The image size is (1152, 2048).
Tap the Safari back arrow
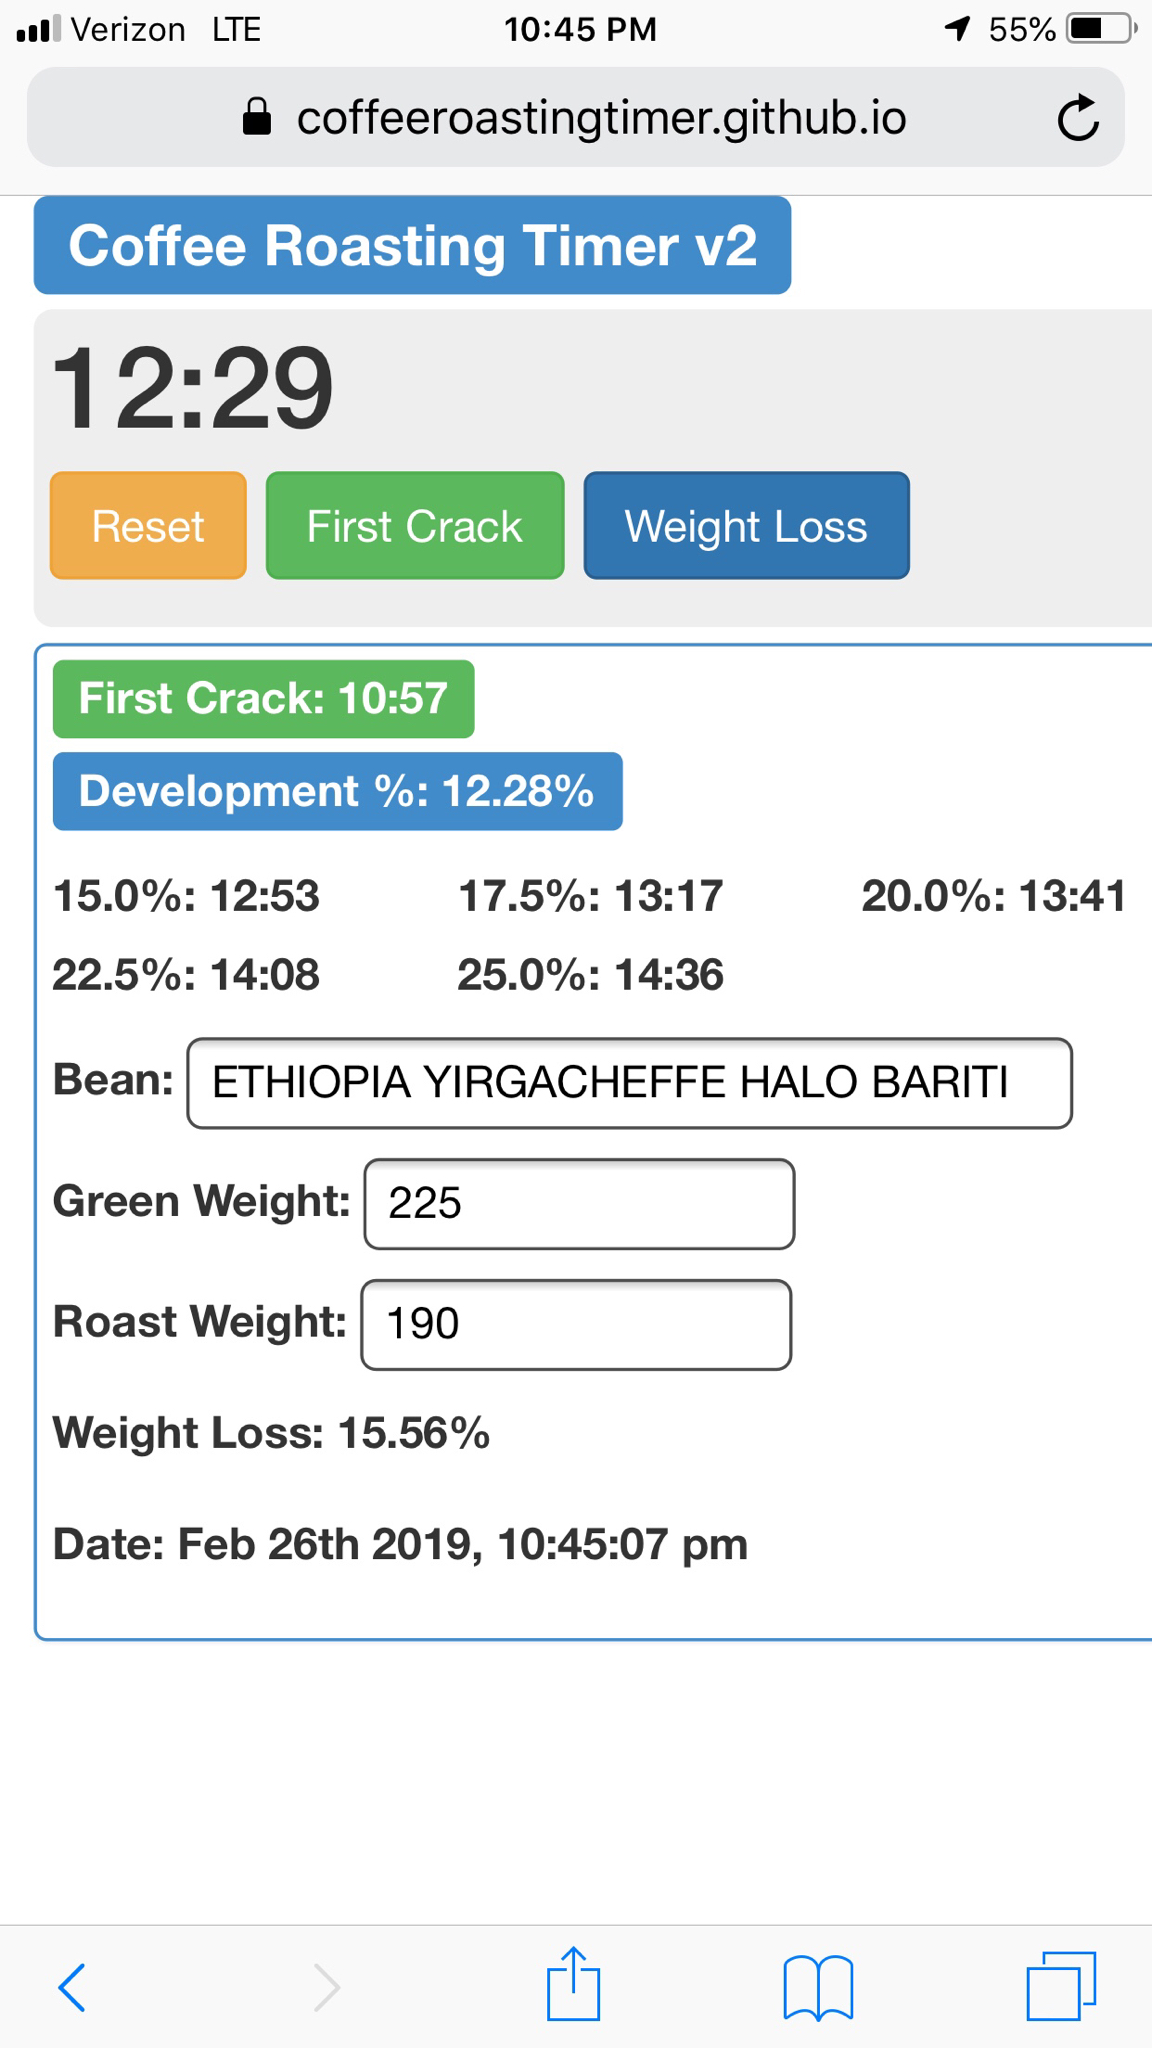72,1986
